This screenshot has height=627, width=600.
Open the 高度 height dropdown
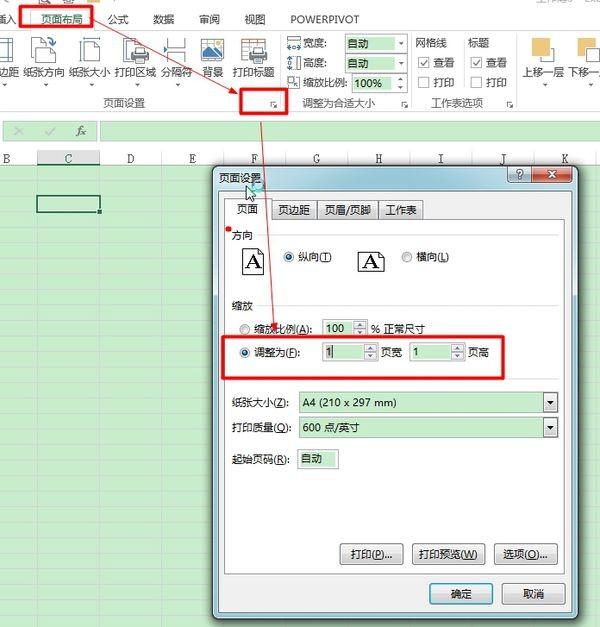point(401,63)
